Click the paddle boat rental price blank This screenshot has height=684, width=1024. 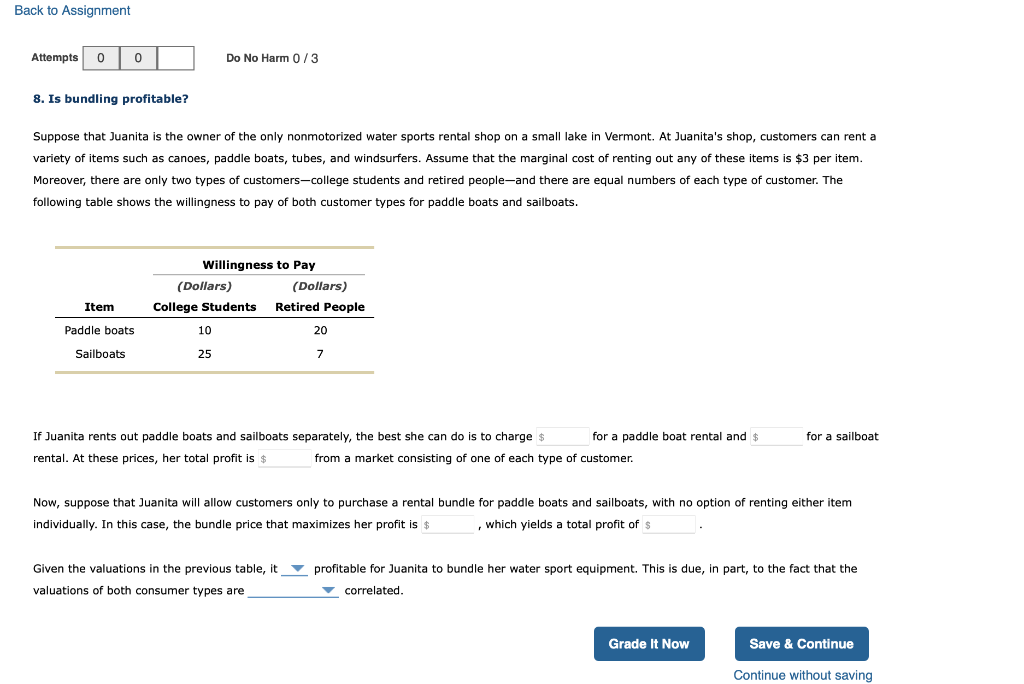[x=561, y=436]
